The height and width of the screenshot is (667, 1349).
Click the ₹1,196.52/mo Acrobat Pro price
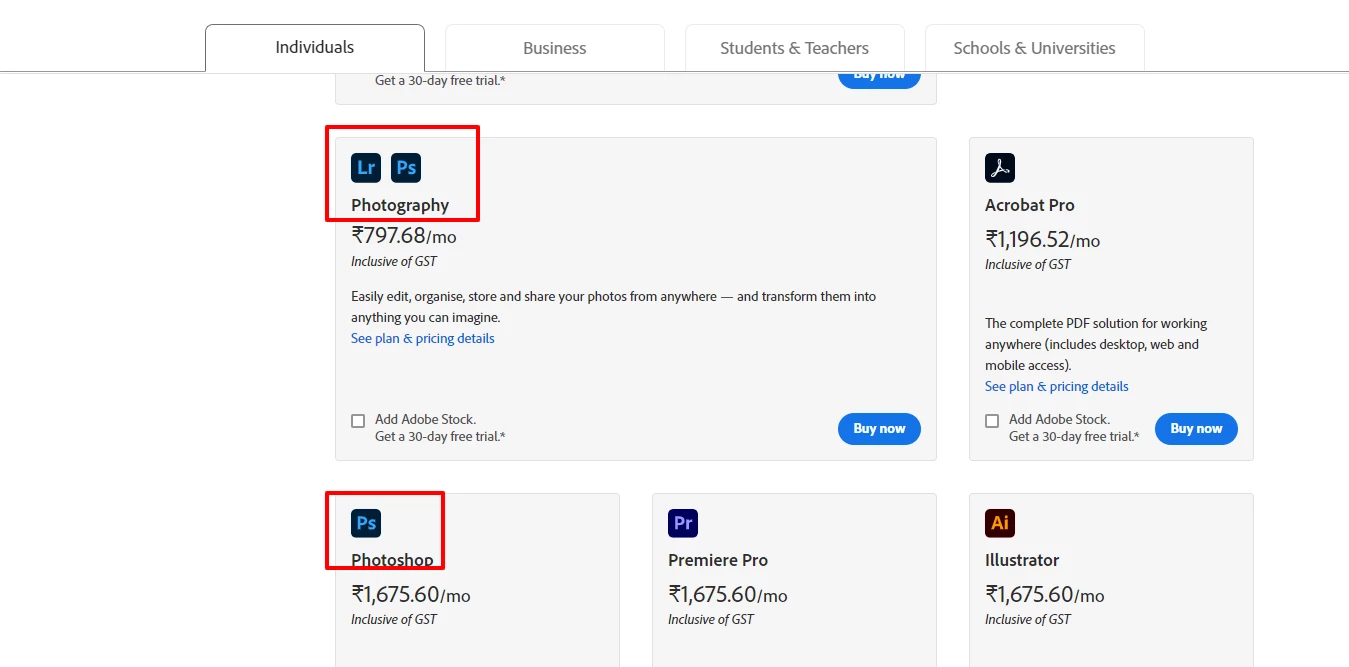(1043, 240)
